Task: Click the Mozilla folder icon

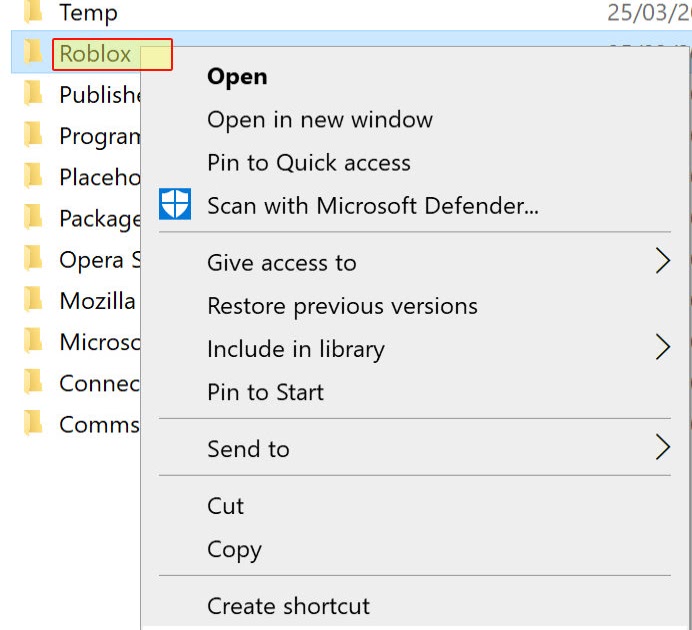Action: tap(33, 299)
